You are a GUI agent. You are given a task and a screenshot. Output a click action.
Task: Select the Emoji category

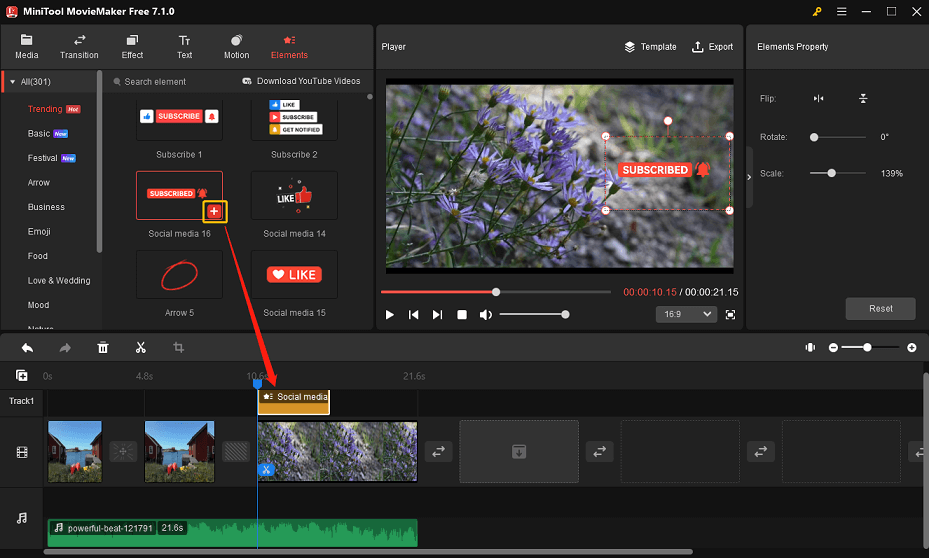[x=39, y=232]
